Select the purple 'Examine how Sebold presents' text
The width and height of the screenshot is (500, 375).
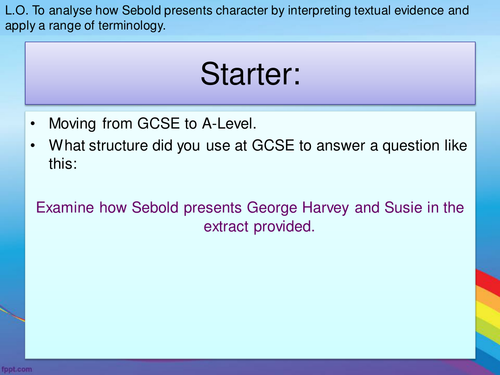139,208
